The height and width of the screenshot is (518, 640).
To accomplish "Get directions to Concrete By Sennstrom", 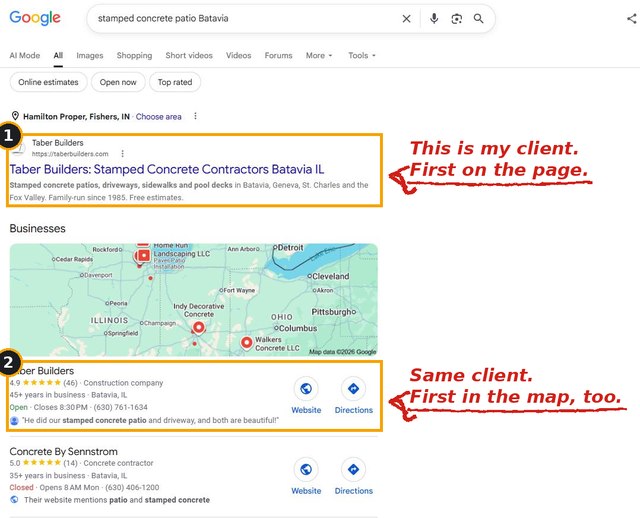I will click(x=353, y=469).
